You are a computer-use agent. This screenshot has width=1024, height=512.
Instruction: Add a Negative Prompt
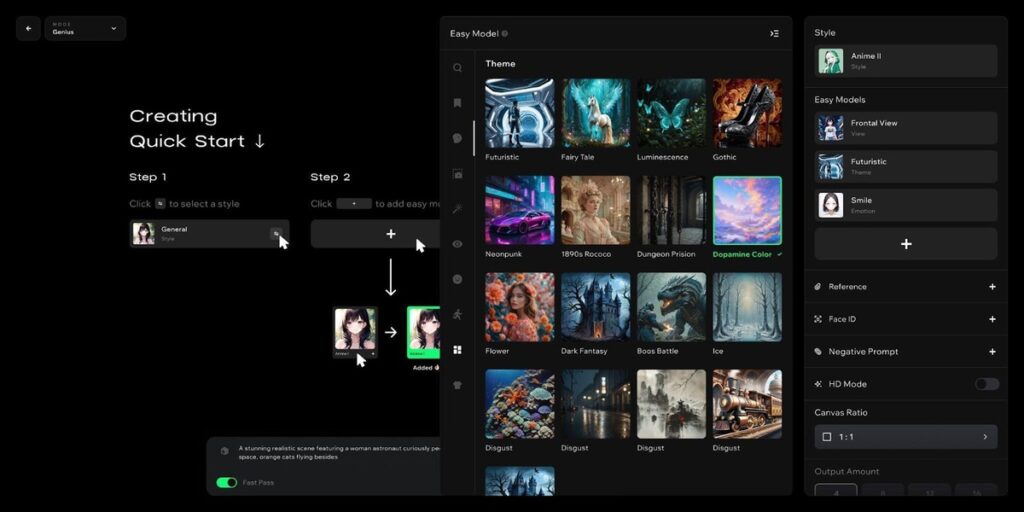(992, 352)
